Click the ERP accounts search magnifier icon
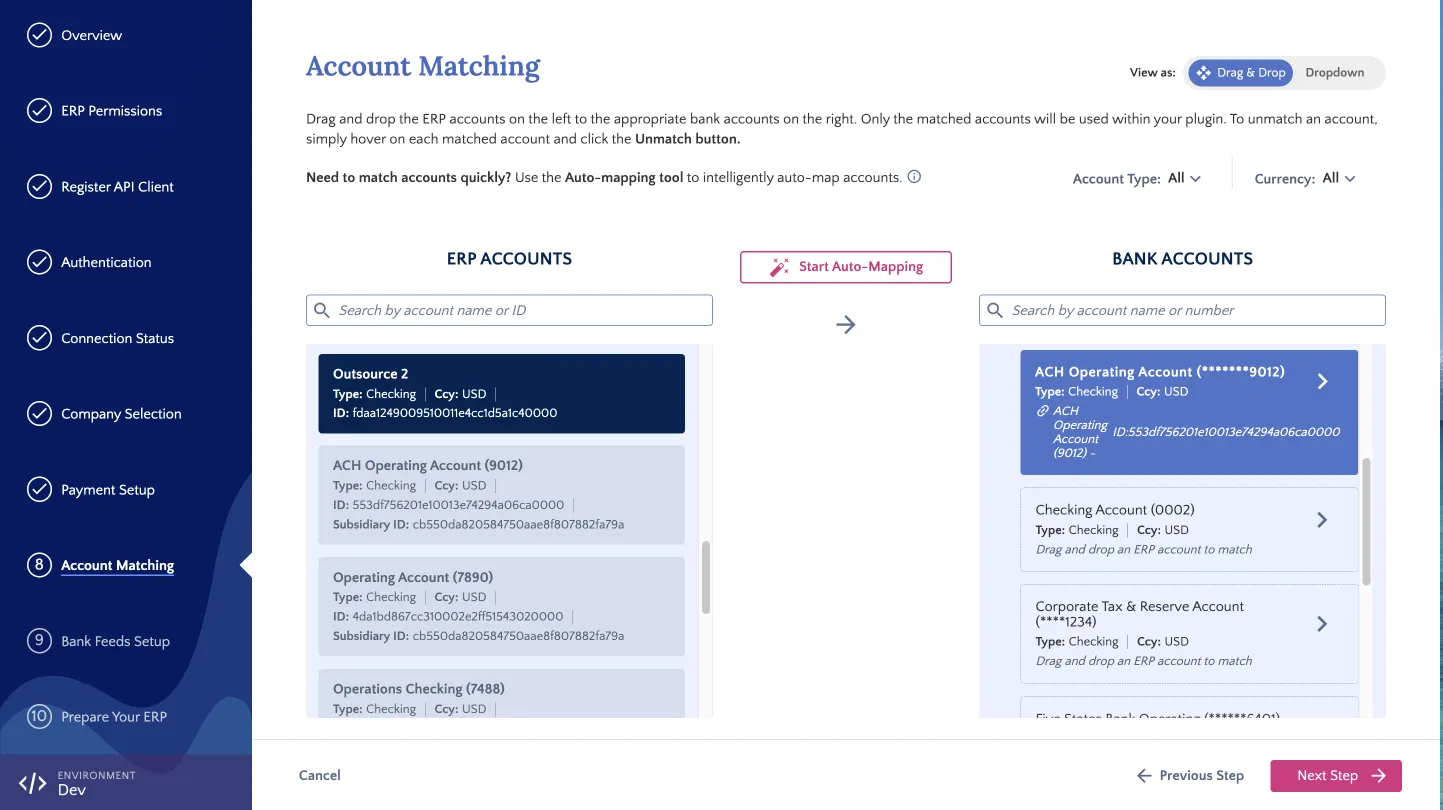This screenshot has height=810, width=1443. (x=322, y=310)
